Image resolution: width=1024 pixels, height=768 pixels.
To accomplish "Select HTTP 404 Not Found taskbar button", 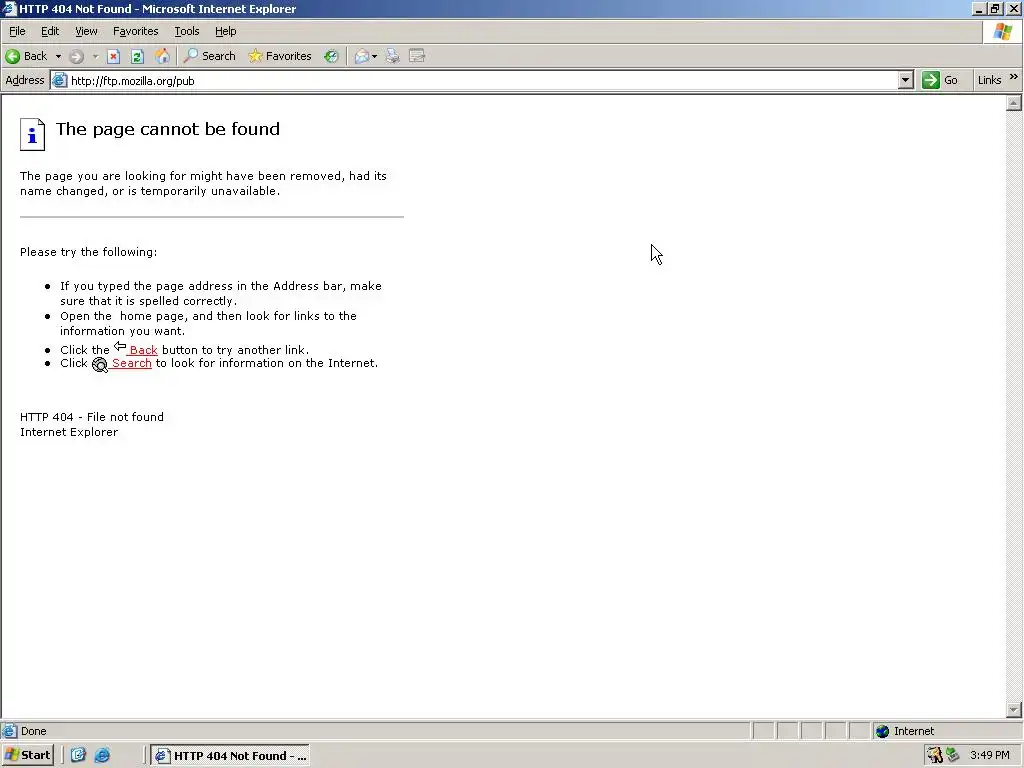I will 231,756.
